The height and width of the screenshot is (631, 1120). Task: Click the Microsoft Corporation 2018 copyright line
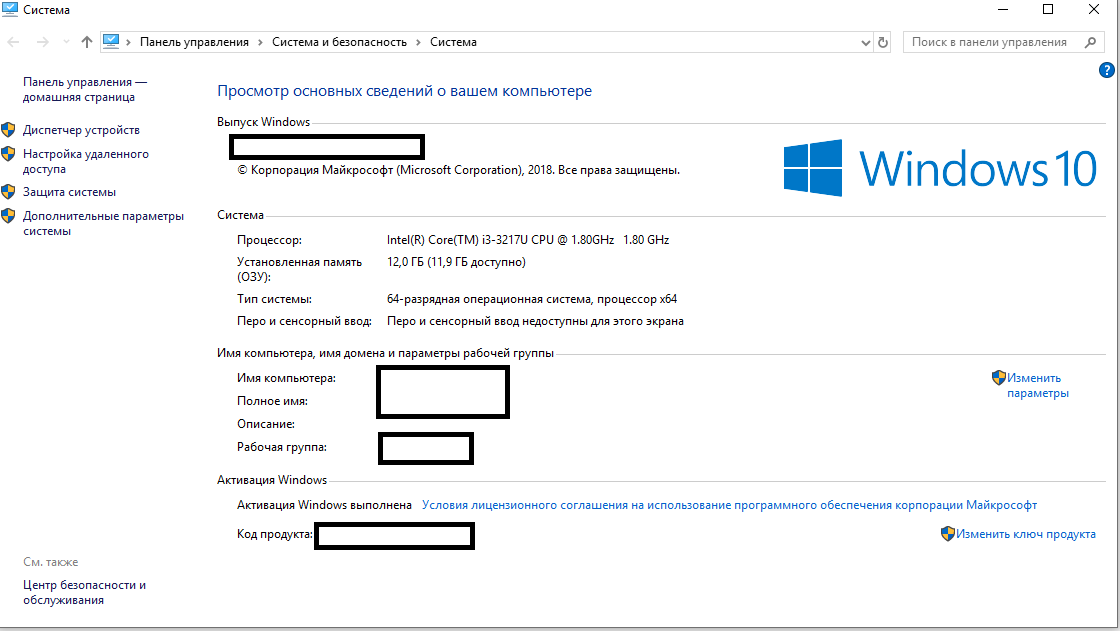pyautogui.click(x=458, y=170)
